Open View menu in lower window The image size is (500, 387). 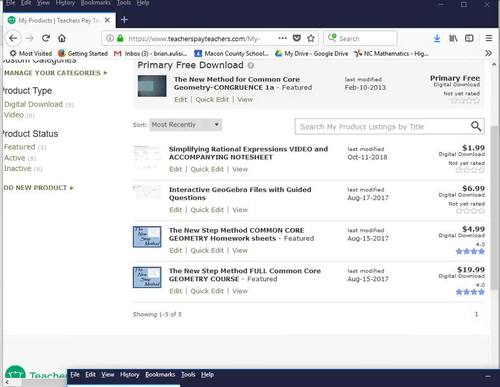[108, 375]
